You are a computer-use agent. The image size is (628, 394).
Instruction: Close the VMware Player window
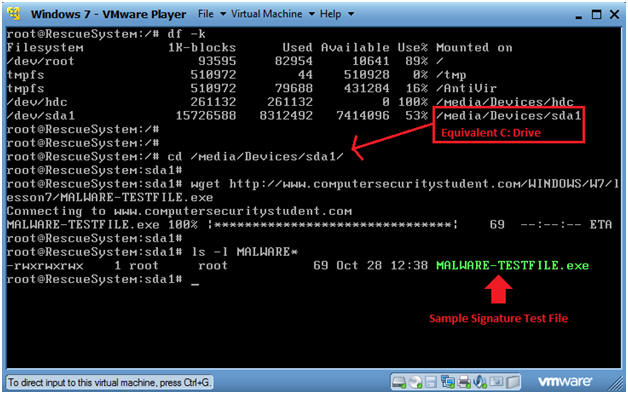coord(614,14)
